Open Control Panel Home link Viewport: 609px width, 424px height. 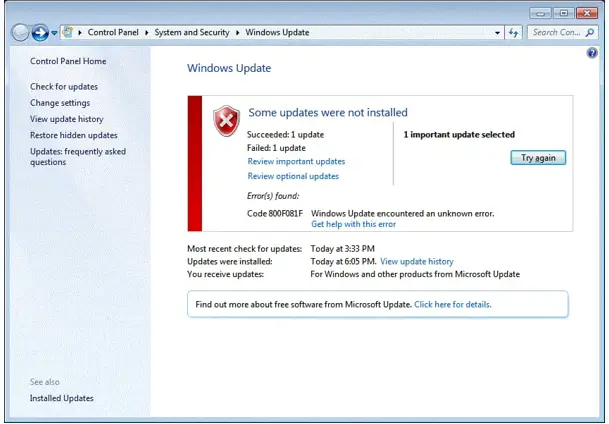[x=68, y=61]
